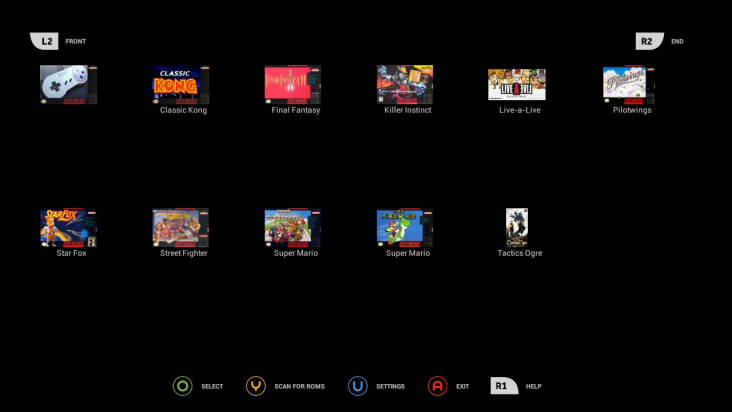Image resolution: width=732 pixels, height=412 pixels.
Task: Open SETTINGS from the bottom bar
Action: (x=390, y=386)
